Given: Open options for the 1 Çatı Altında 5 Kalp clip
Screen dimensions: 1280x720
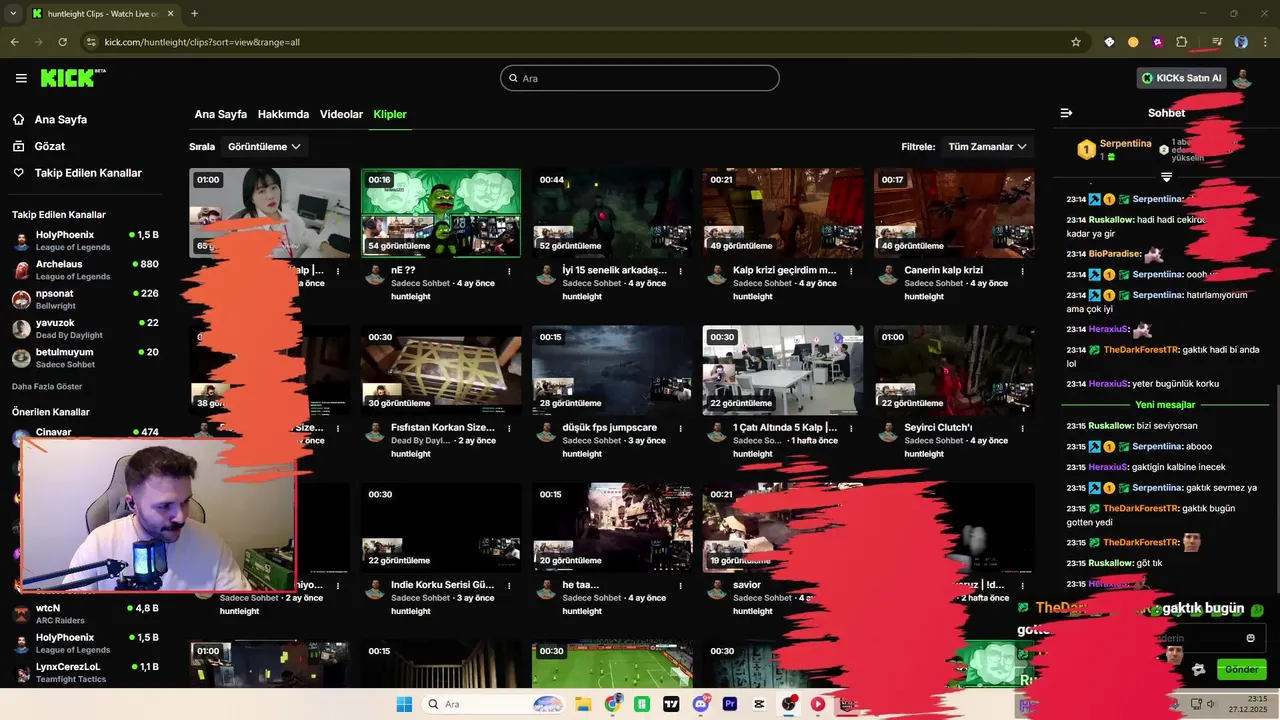Looking at the screenshot, I should [851, 428].
